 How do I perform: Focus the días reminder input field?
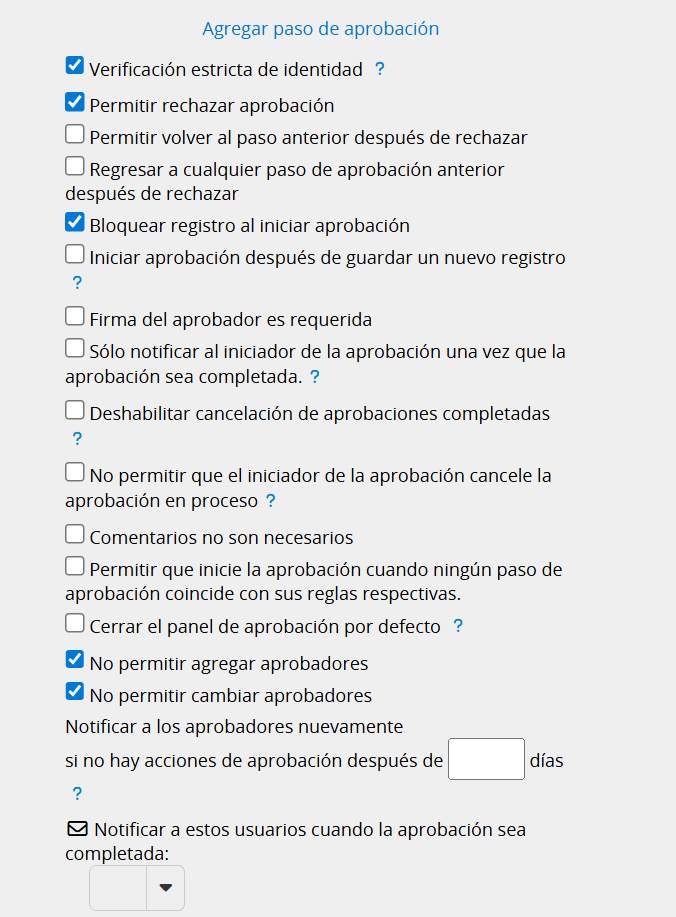point(487,759)
